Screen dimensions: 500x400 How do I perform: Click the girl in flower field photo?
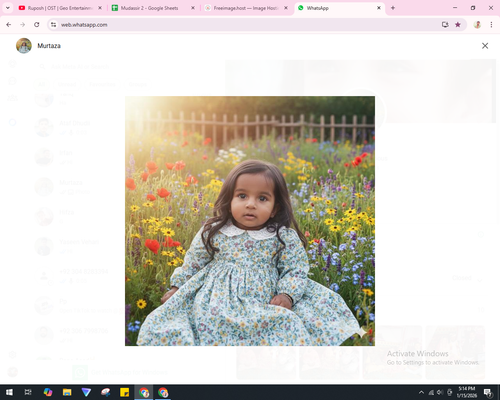pyautogui.click(x=250, y=221)
